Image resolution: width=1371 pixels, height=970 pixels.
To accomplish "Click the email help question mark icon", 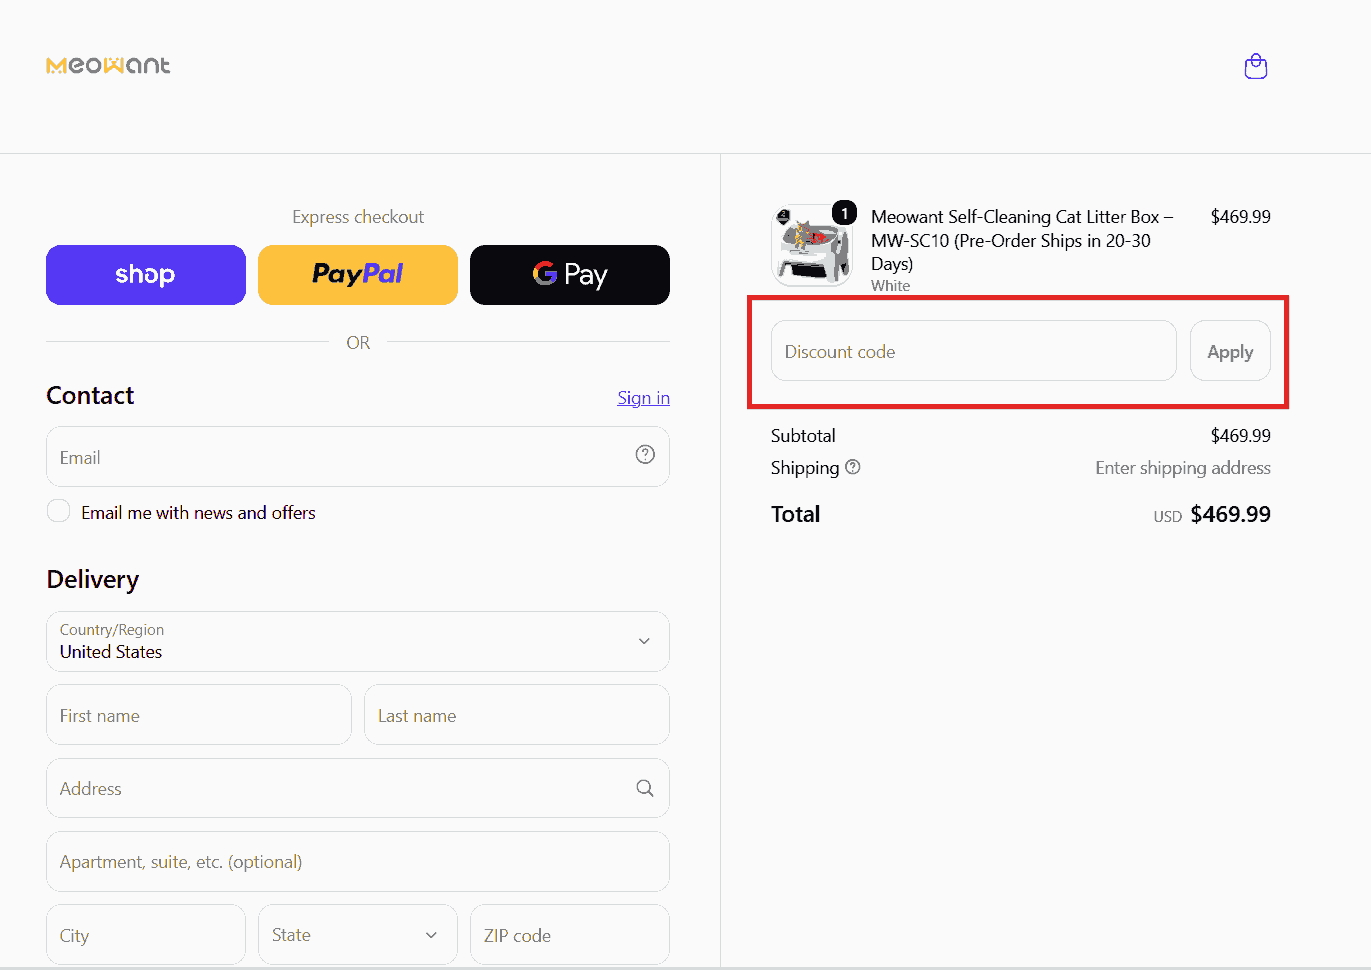I will (x=645, y=455).
